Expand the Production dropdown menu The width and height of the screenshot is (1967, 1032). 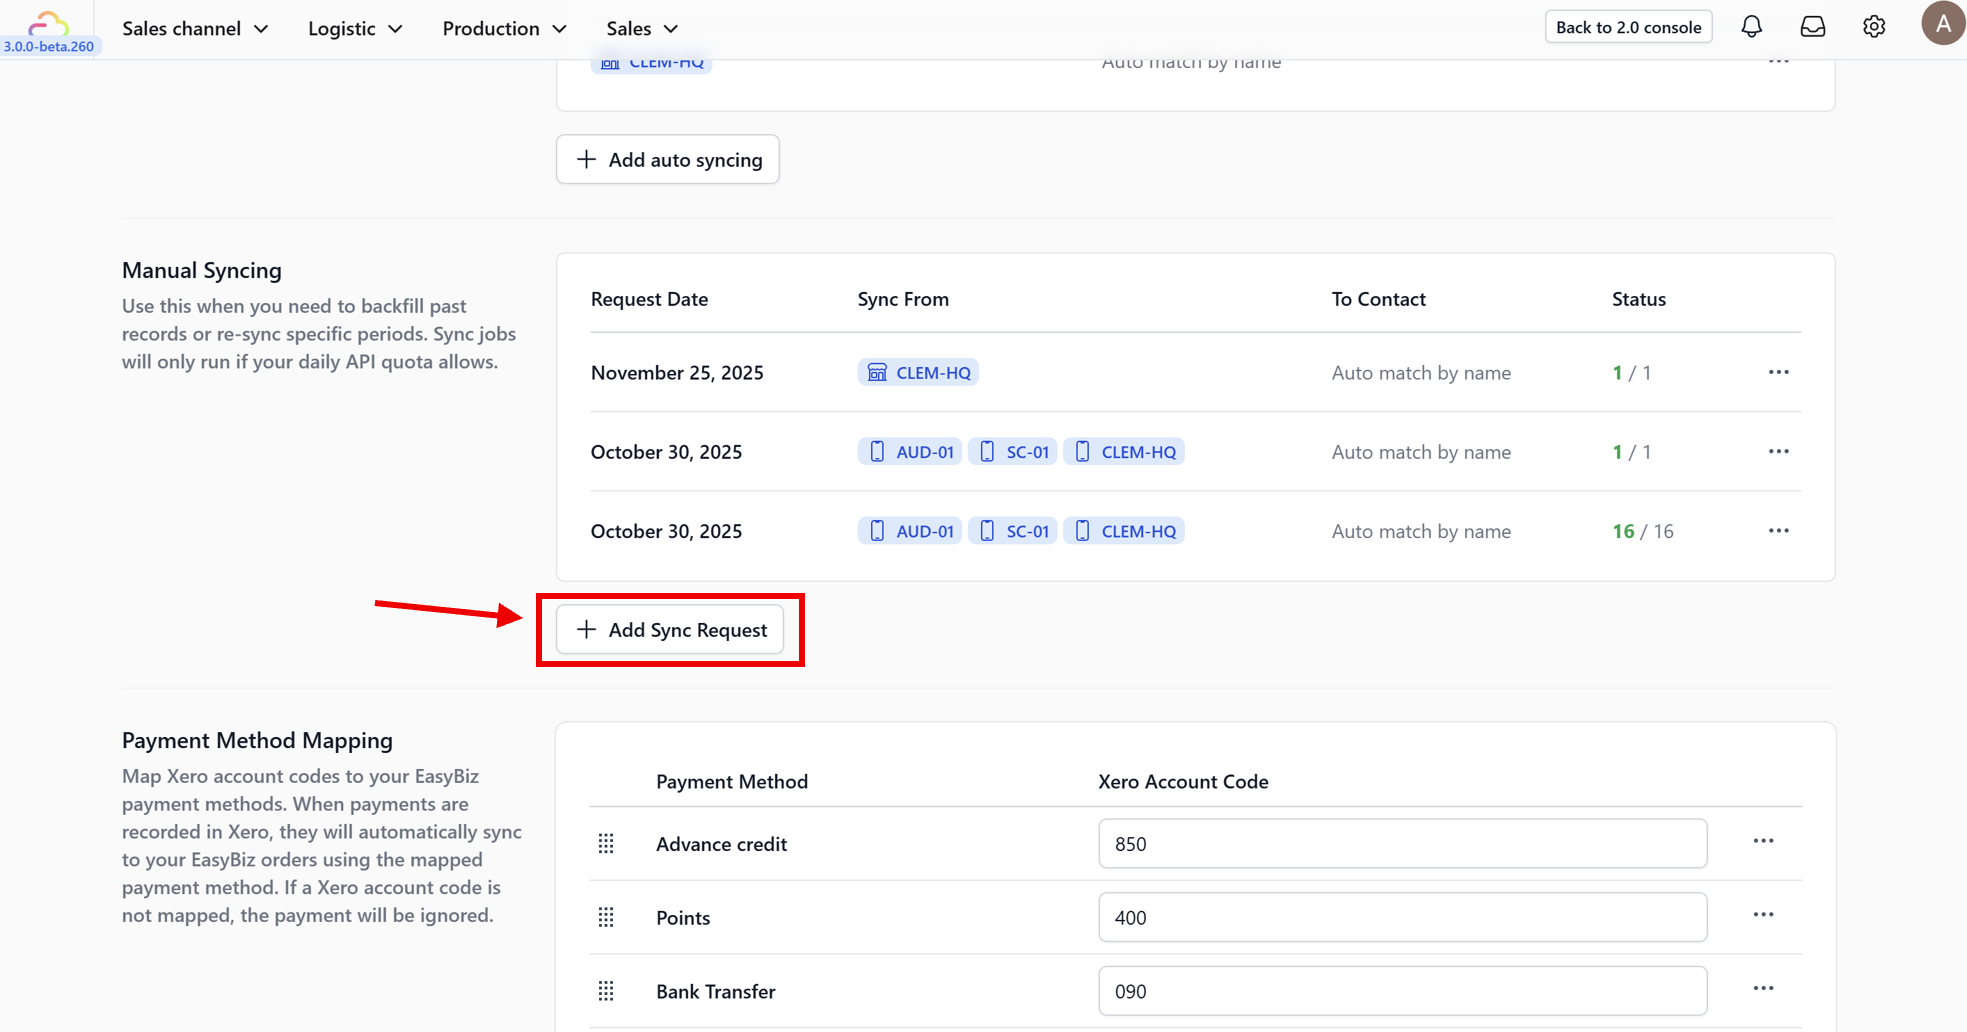coord(504,28)
